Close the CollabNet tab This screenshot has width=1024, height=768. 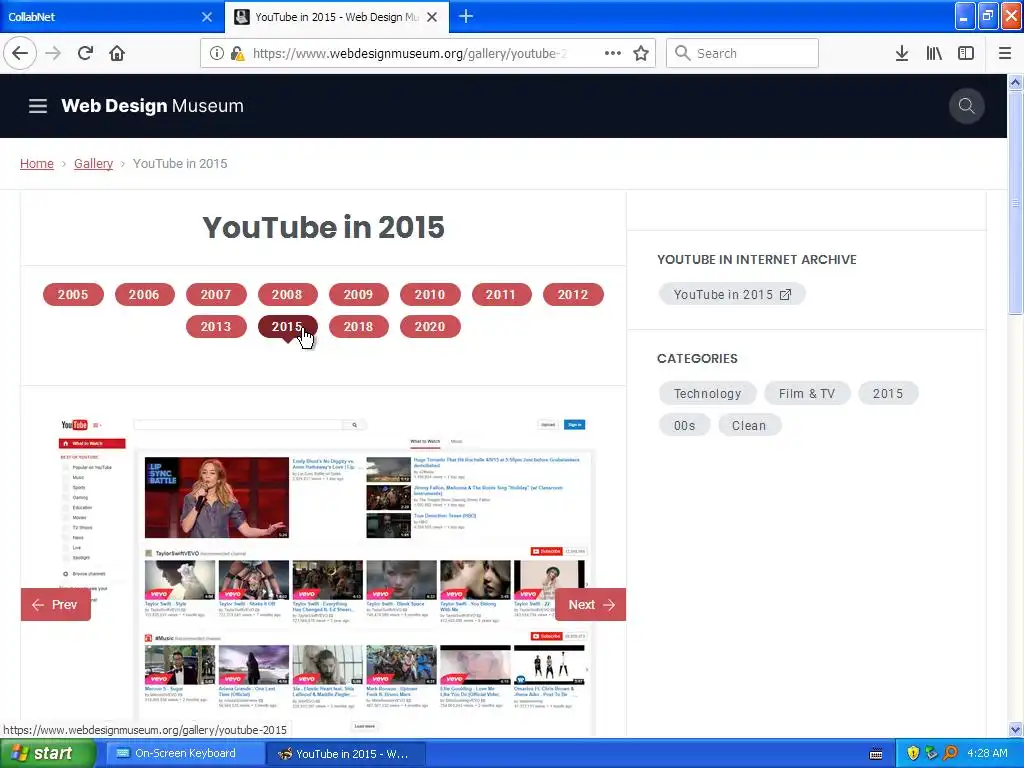pos(207,17)
